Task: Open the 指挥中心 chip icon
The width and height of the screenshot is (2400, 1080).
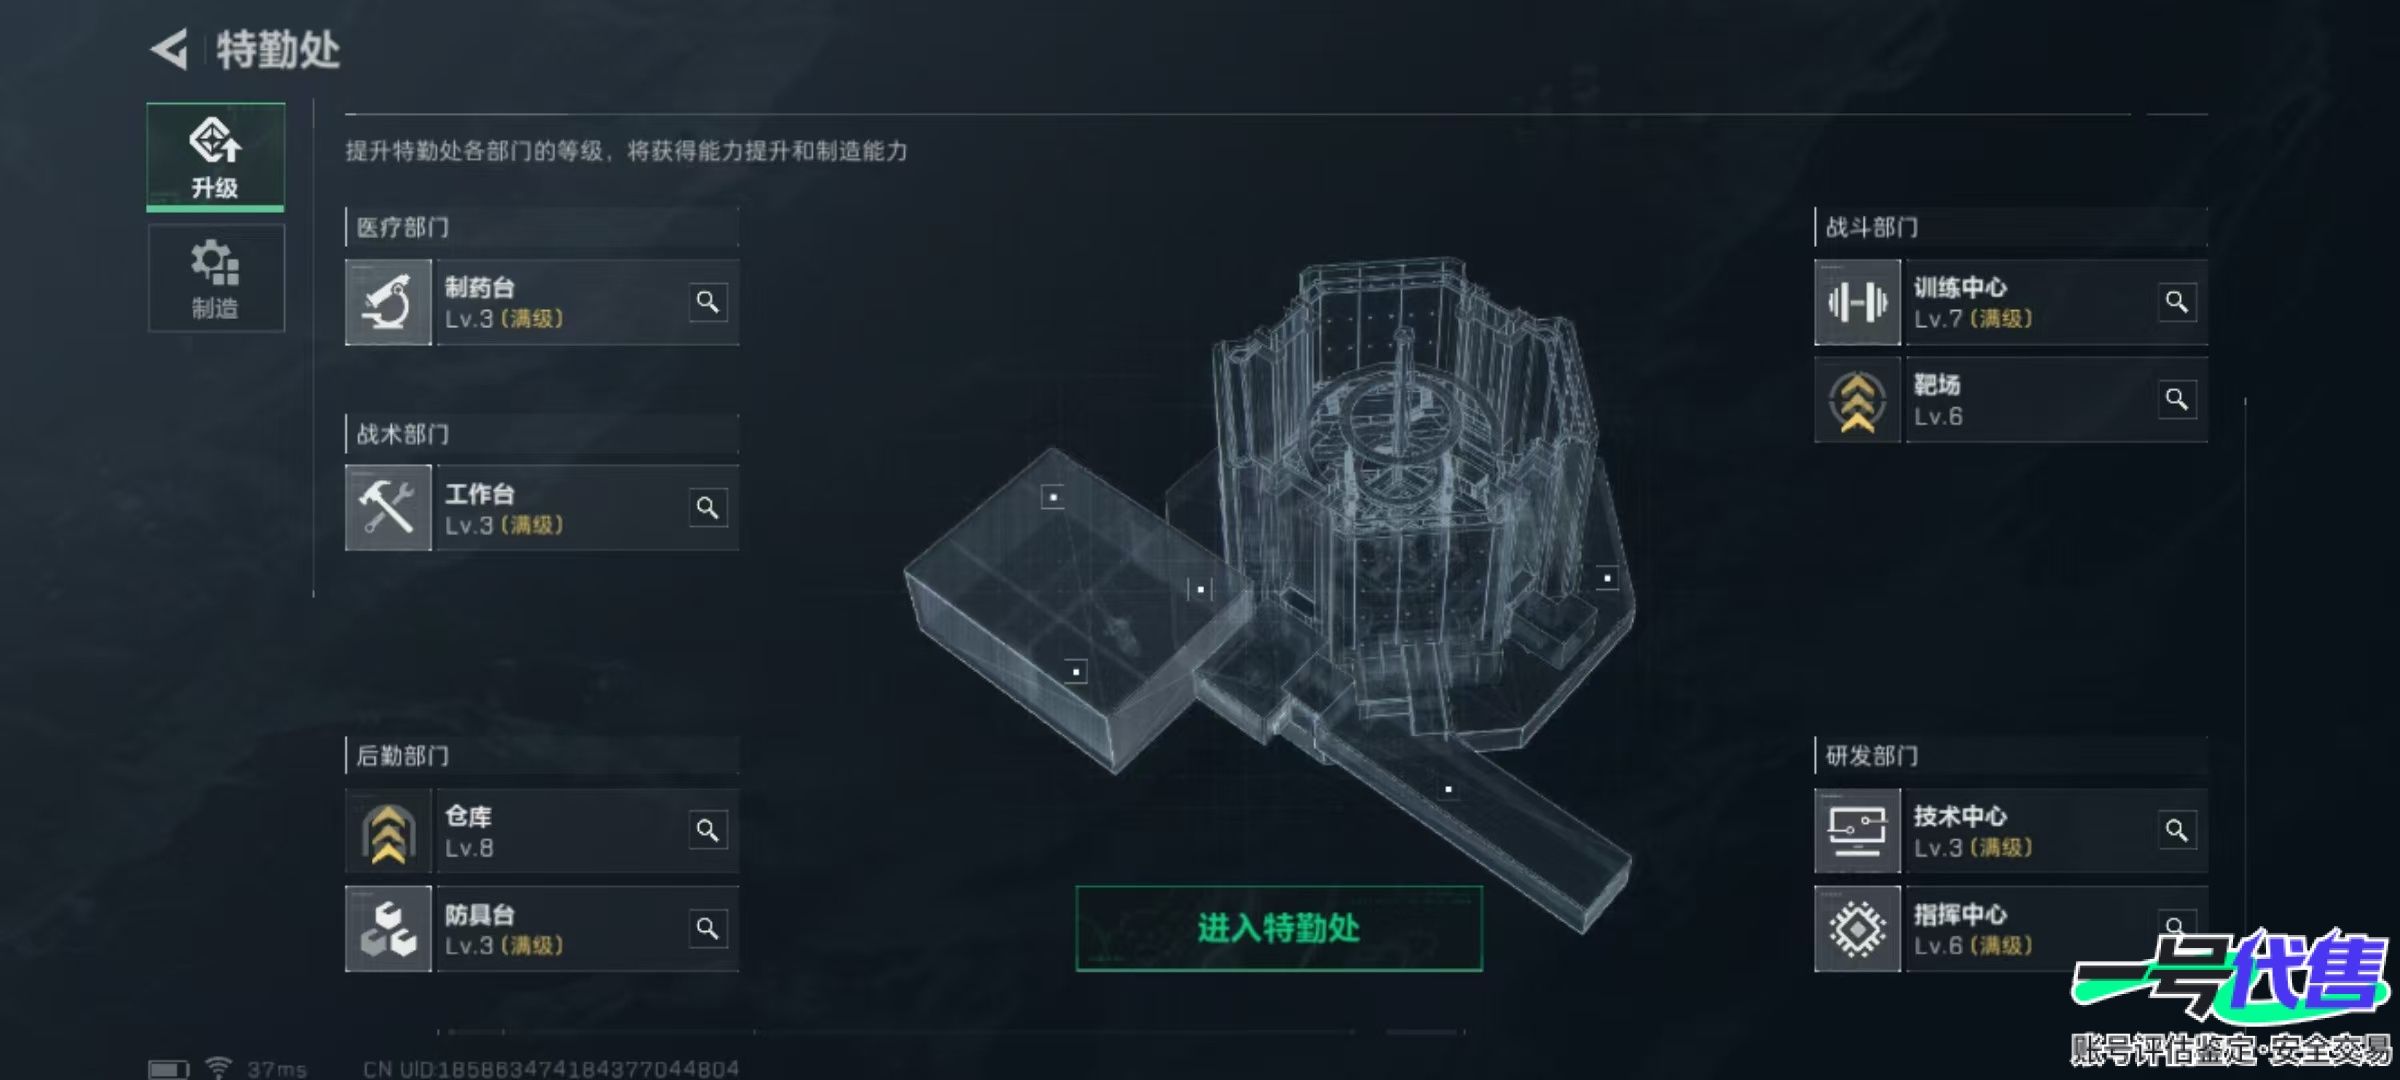Action: pos(1858,929)
